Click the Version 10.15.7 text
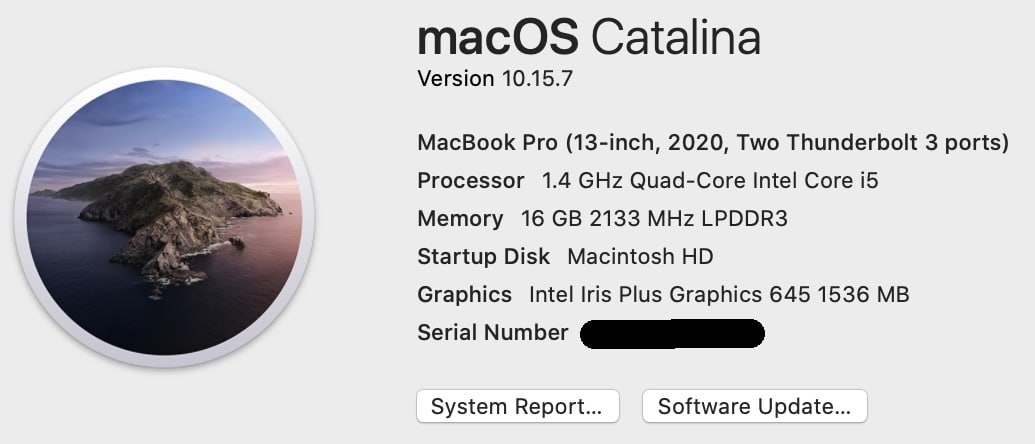 (495, 79)
